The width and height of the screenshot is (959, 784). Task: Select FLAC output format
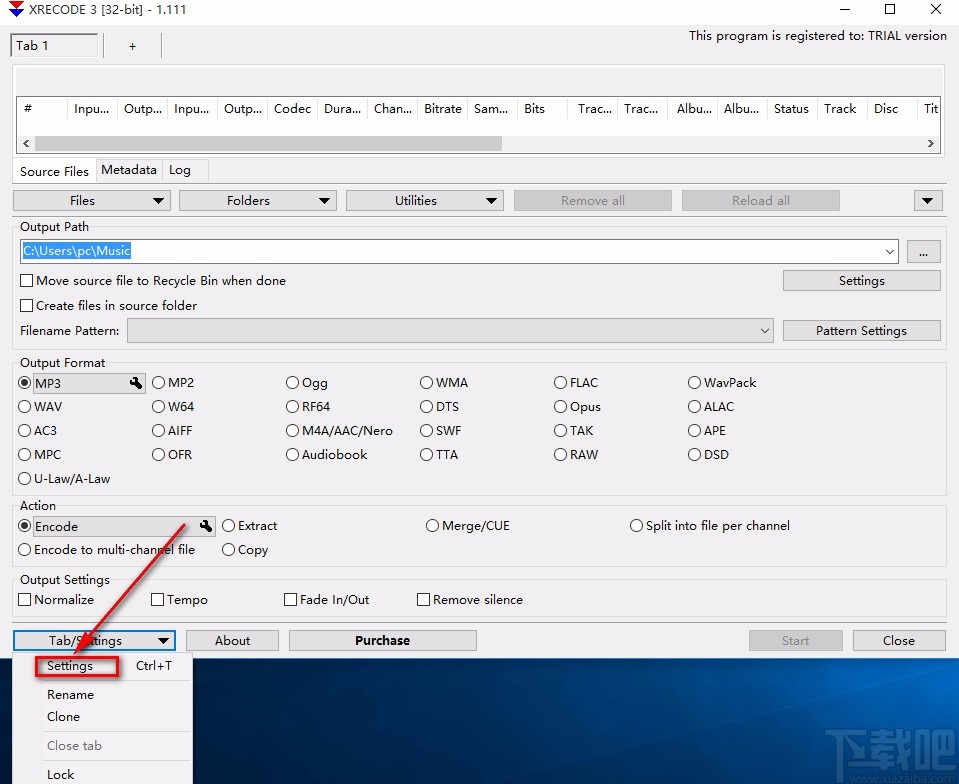(x=561, y=383)
